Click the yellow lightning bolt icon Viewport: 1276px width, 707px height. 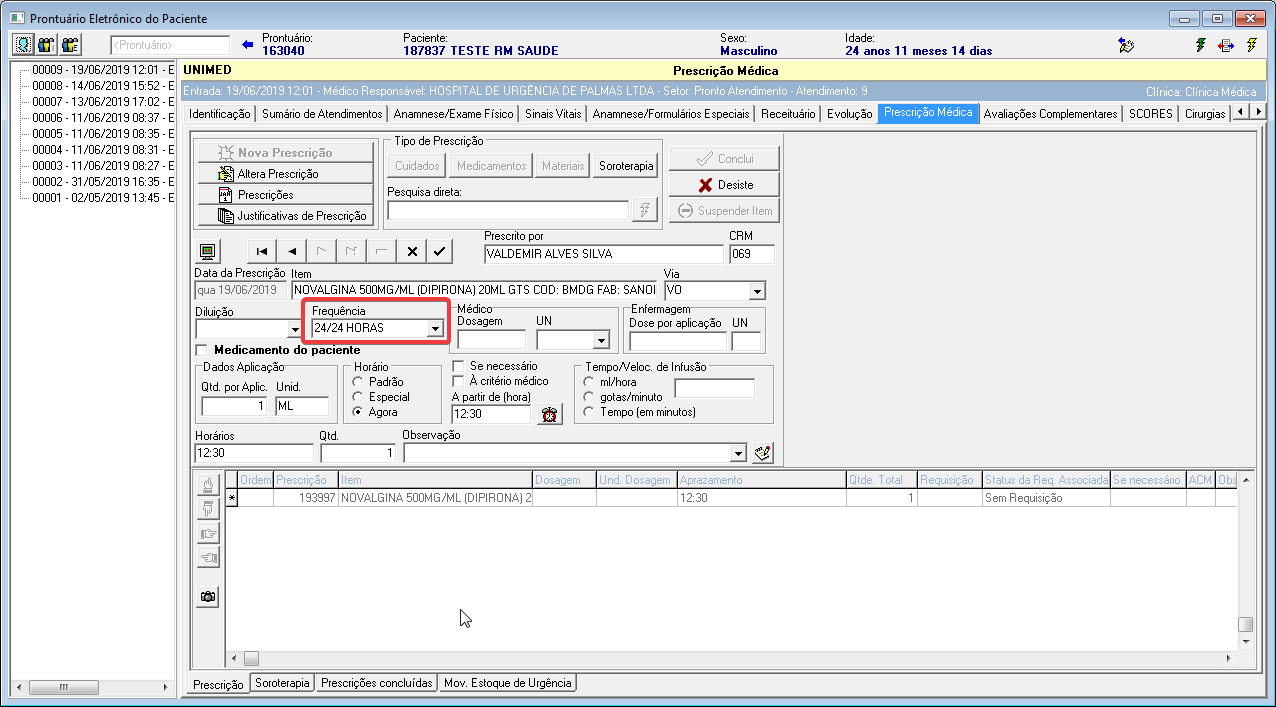1251,45
